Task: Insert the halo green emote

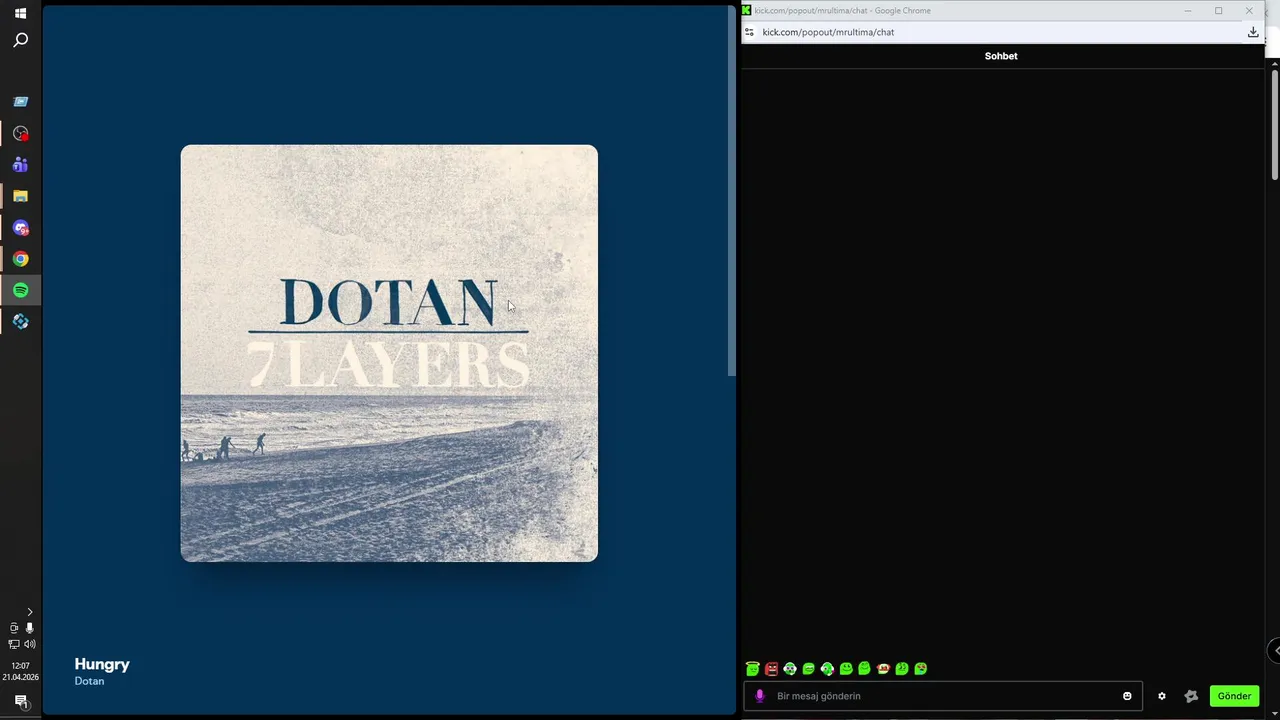Action: tap(753, 669)
